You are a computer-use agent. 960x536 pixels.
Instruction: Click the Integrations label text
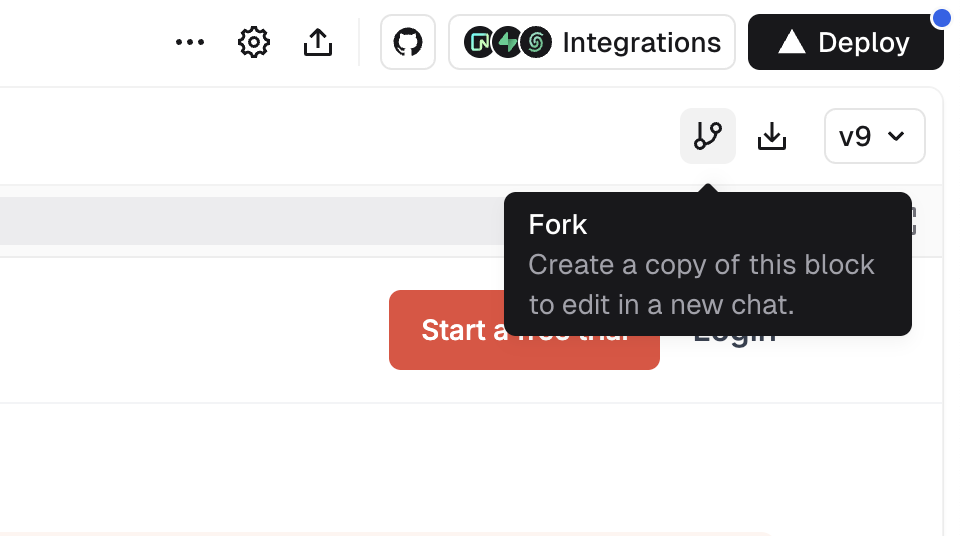click(641, 42)
